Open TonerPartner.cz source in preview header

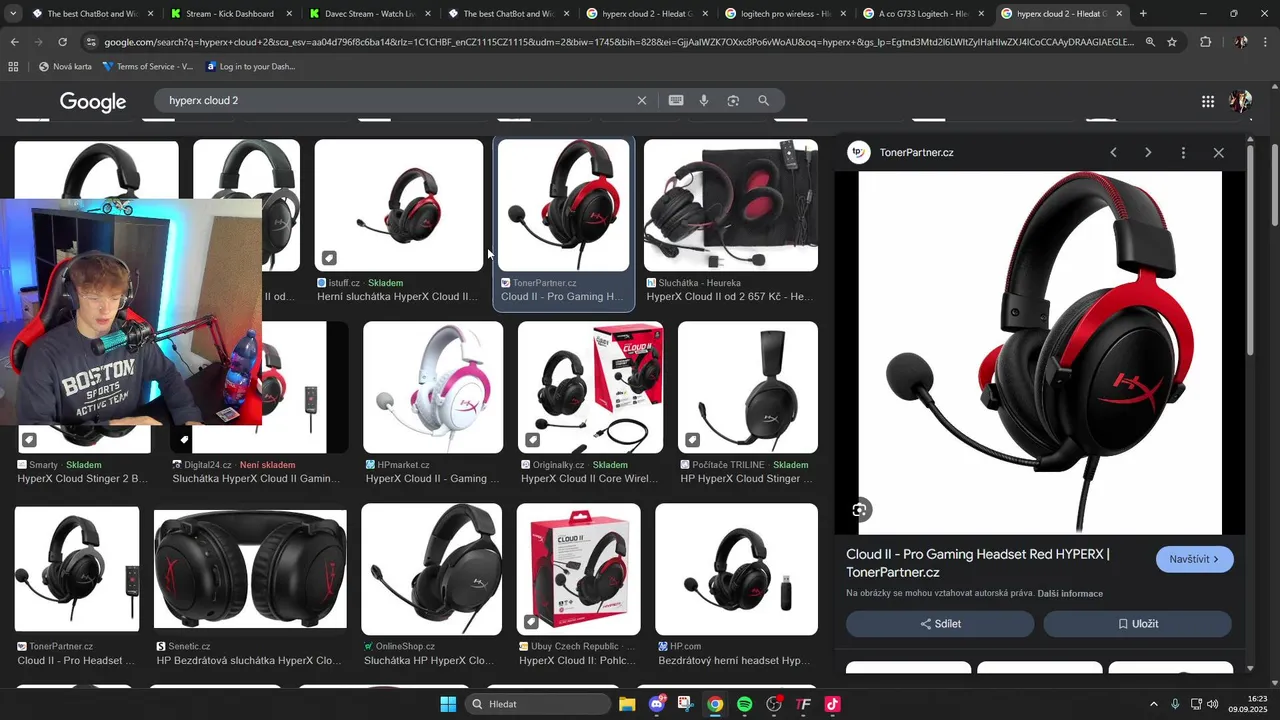coord(916,153)
